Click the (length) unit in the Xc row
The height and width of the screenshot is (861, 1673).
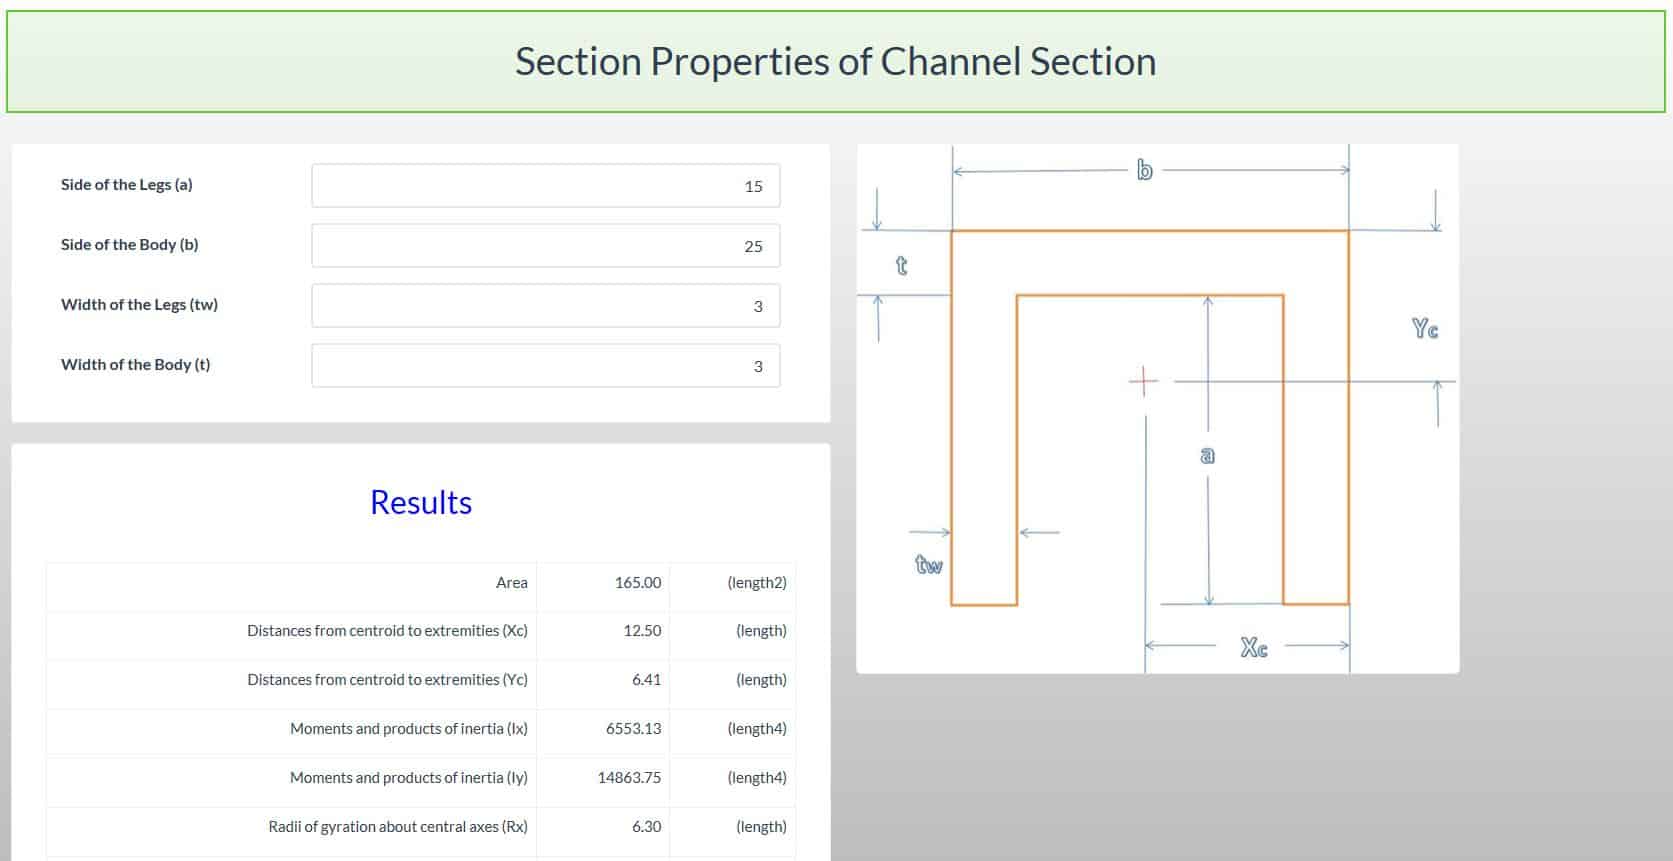(x=761, y=631)
